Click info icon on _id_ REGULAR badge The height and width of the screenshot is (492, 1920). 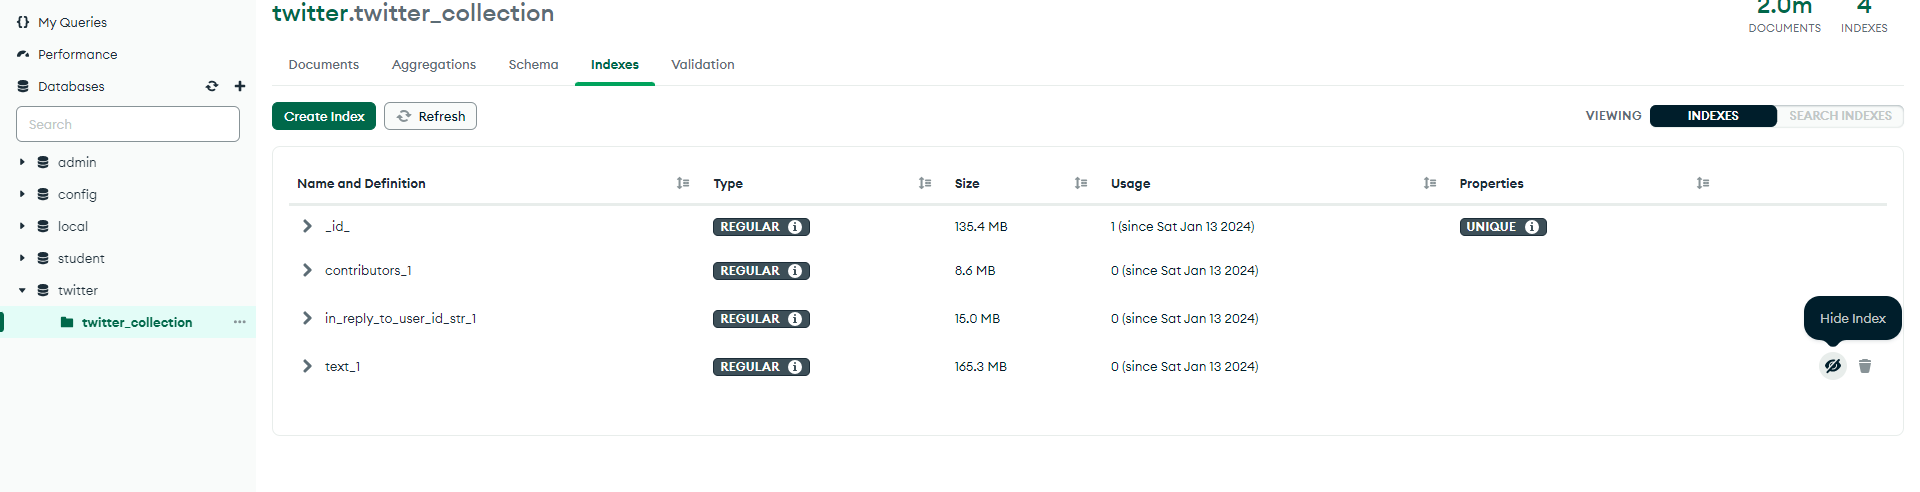click(795, 227)
